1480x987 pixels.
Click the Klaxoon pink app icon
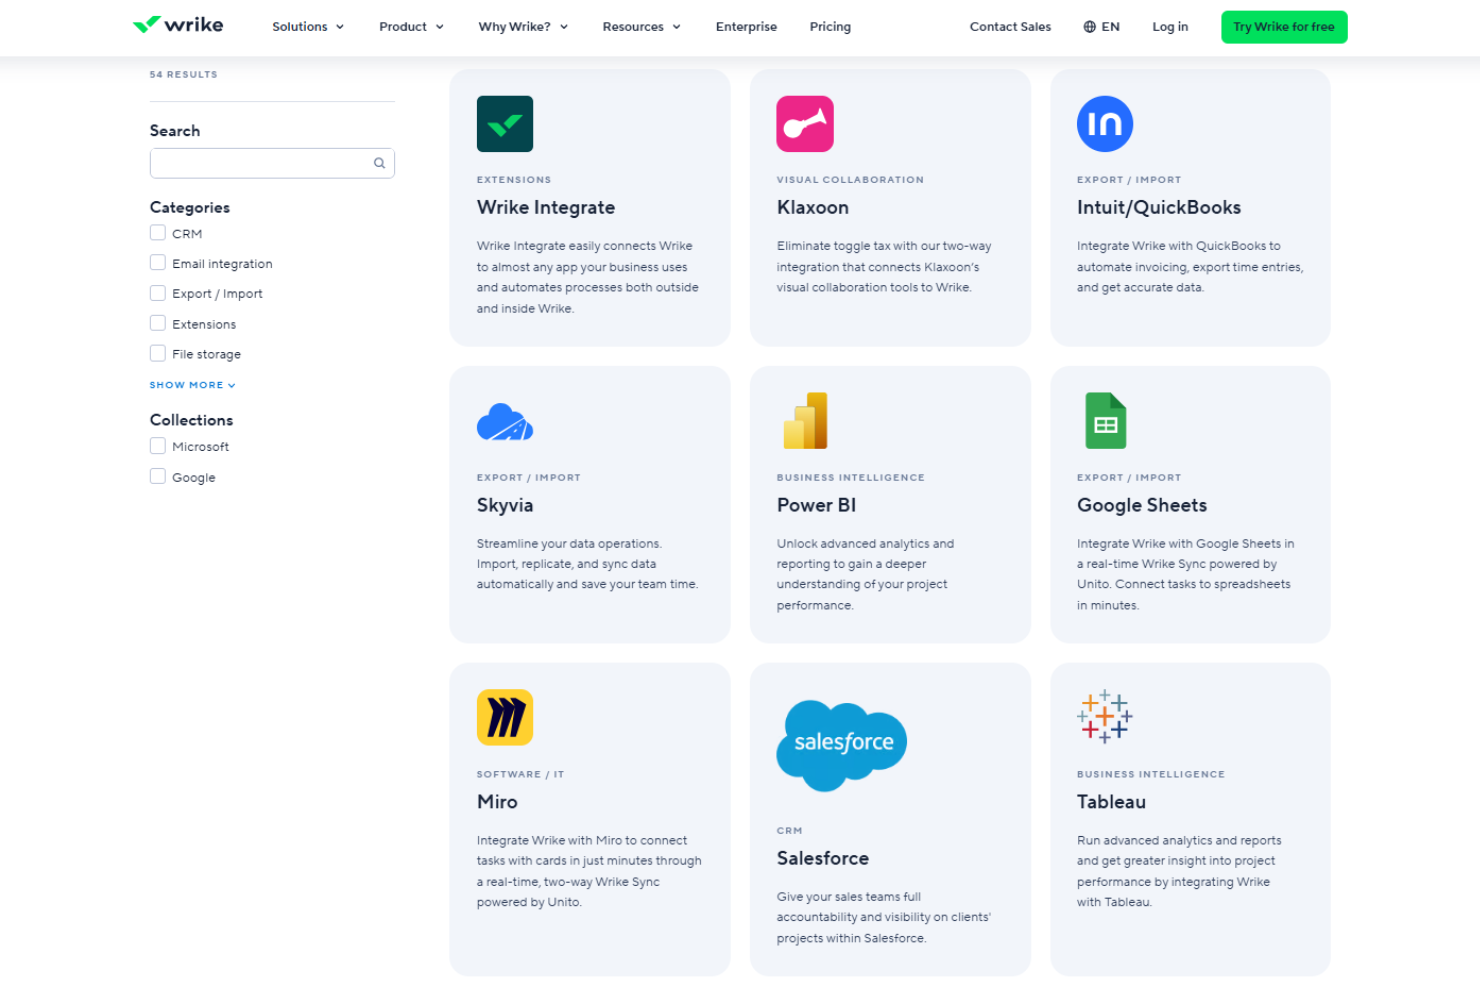(x=805, y=124)
